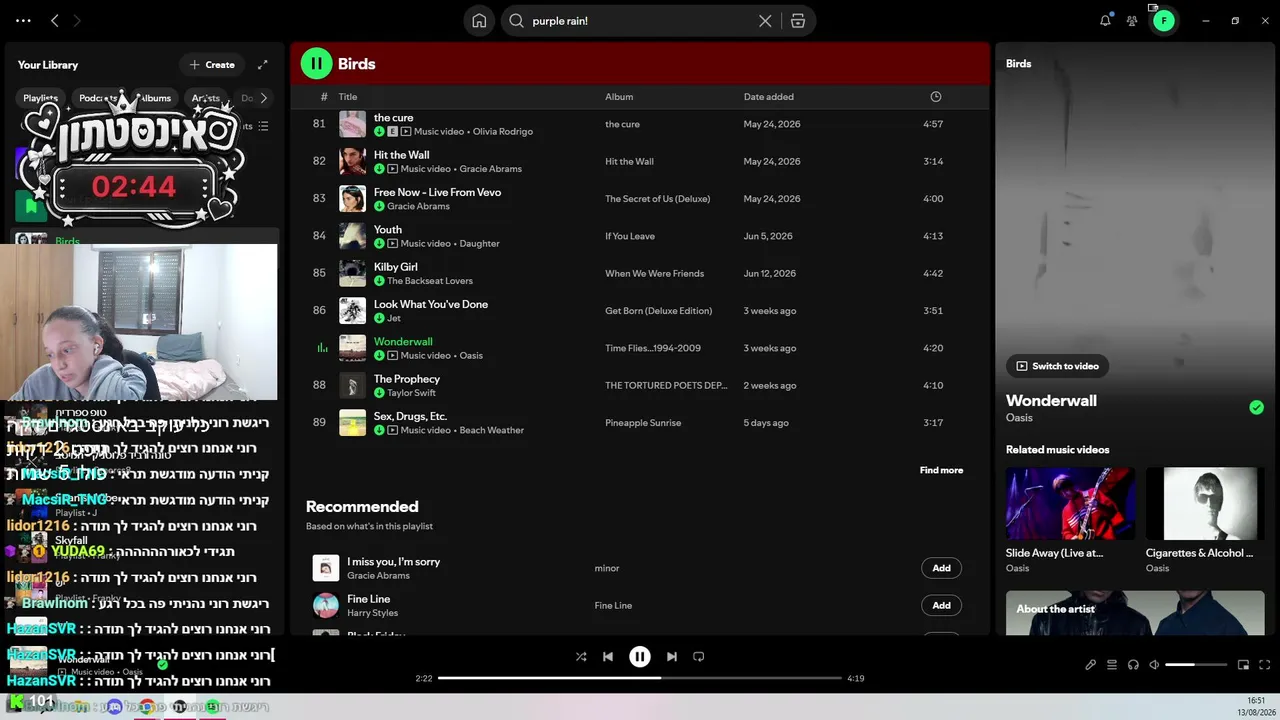
Task: Toggle repeat mode
Action: point(699,657)
